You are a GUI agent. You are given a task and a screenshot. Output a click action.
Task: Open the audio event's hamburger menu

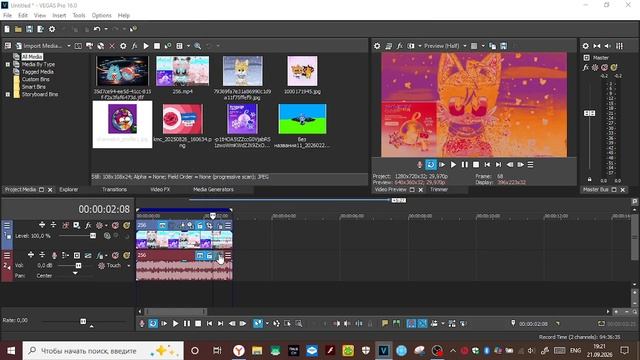pyautogui.click(x=228, y=256)
